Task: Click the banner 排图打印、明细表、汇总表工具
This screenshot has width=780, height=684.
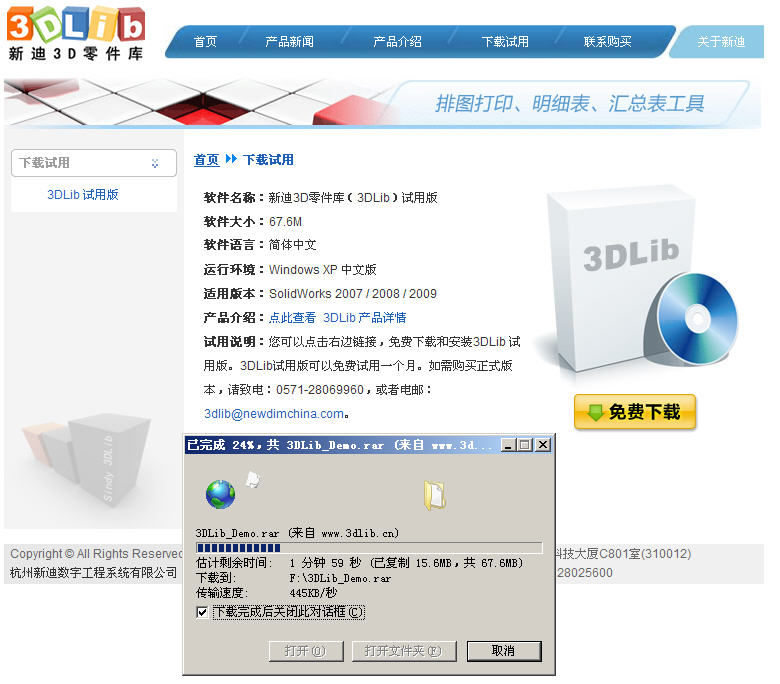Action: pyautogui.click(x=570, y=103)
